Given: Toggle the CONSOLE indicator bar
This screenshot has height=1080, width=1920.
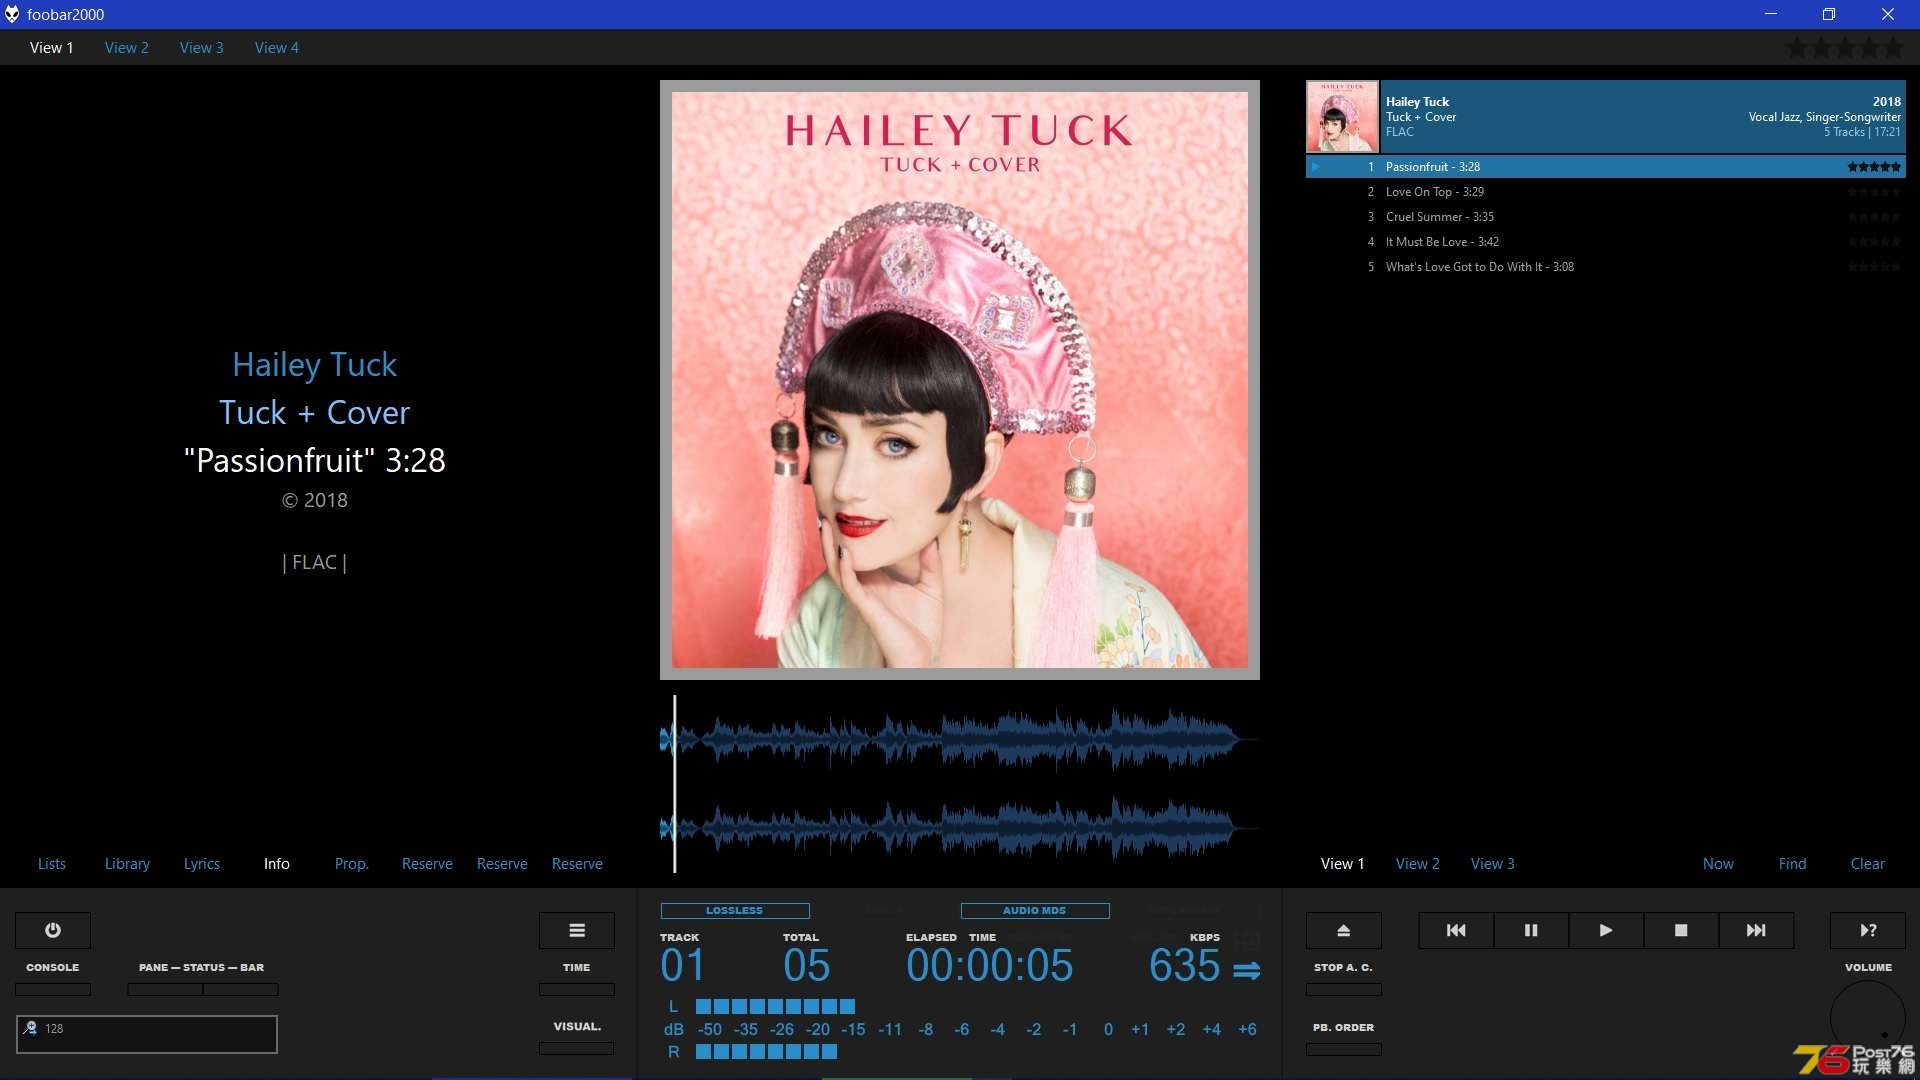Looking at the screenshot, I should tap(53, 989).
